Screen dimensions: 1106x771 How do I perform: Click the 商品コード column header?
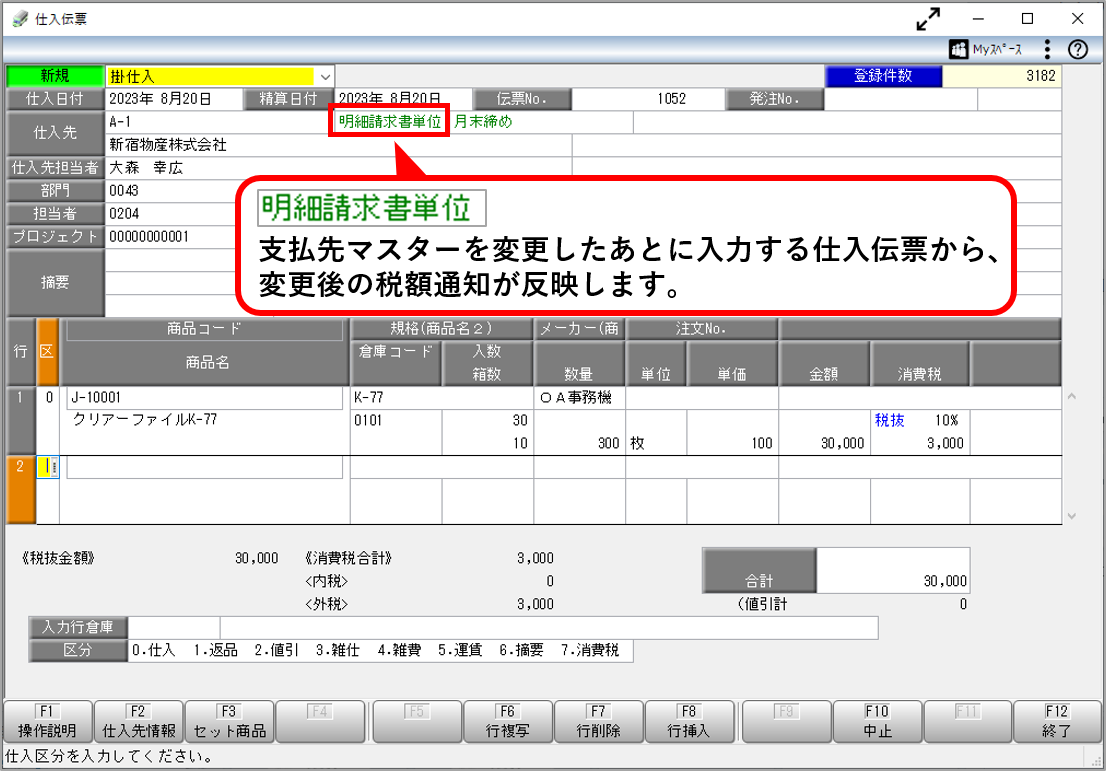pos(205,329)
